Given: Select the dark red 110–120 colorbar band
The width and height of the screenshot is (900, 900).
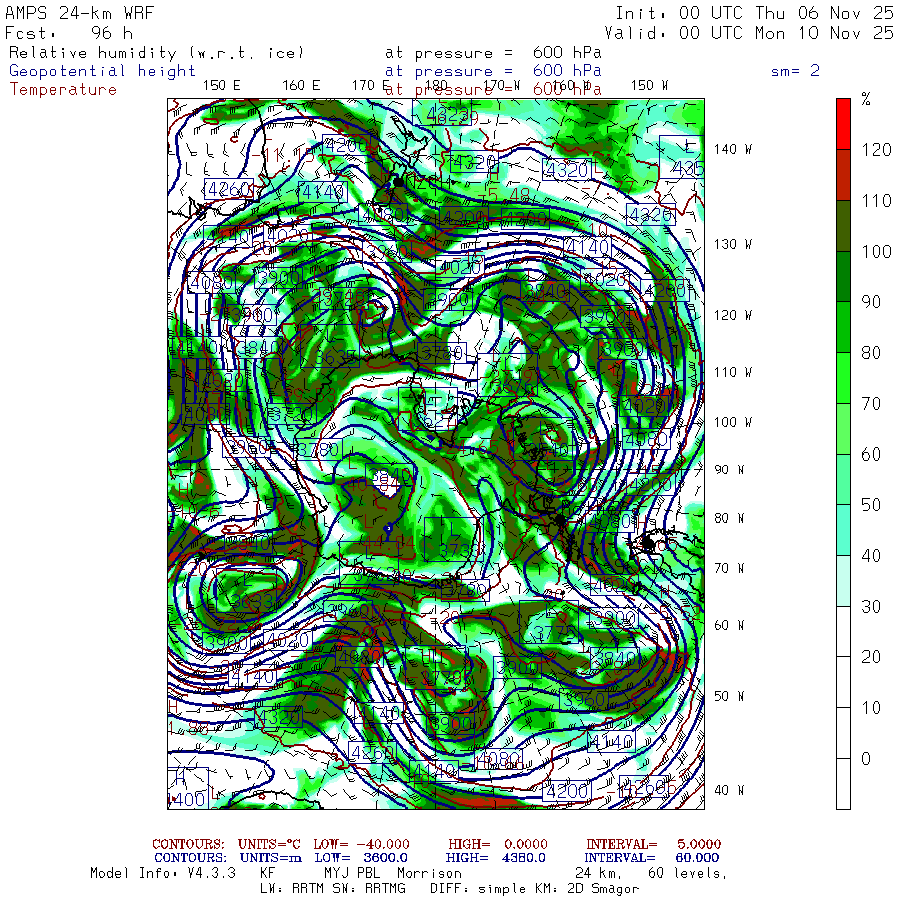Looking at the screenshot, I should [x=843, y=174].
